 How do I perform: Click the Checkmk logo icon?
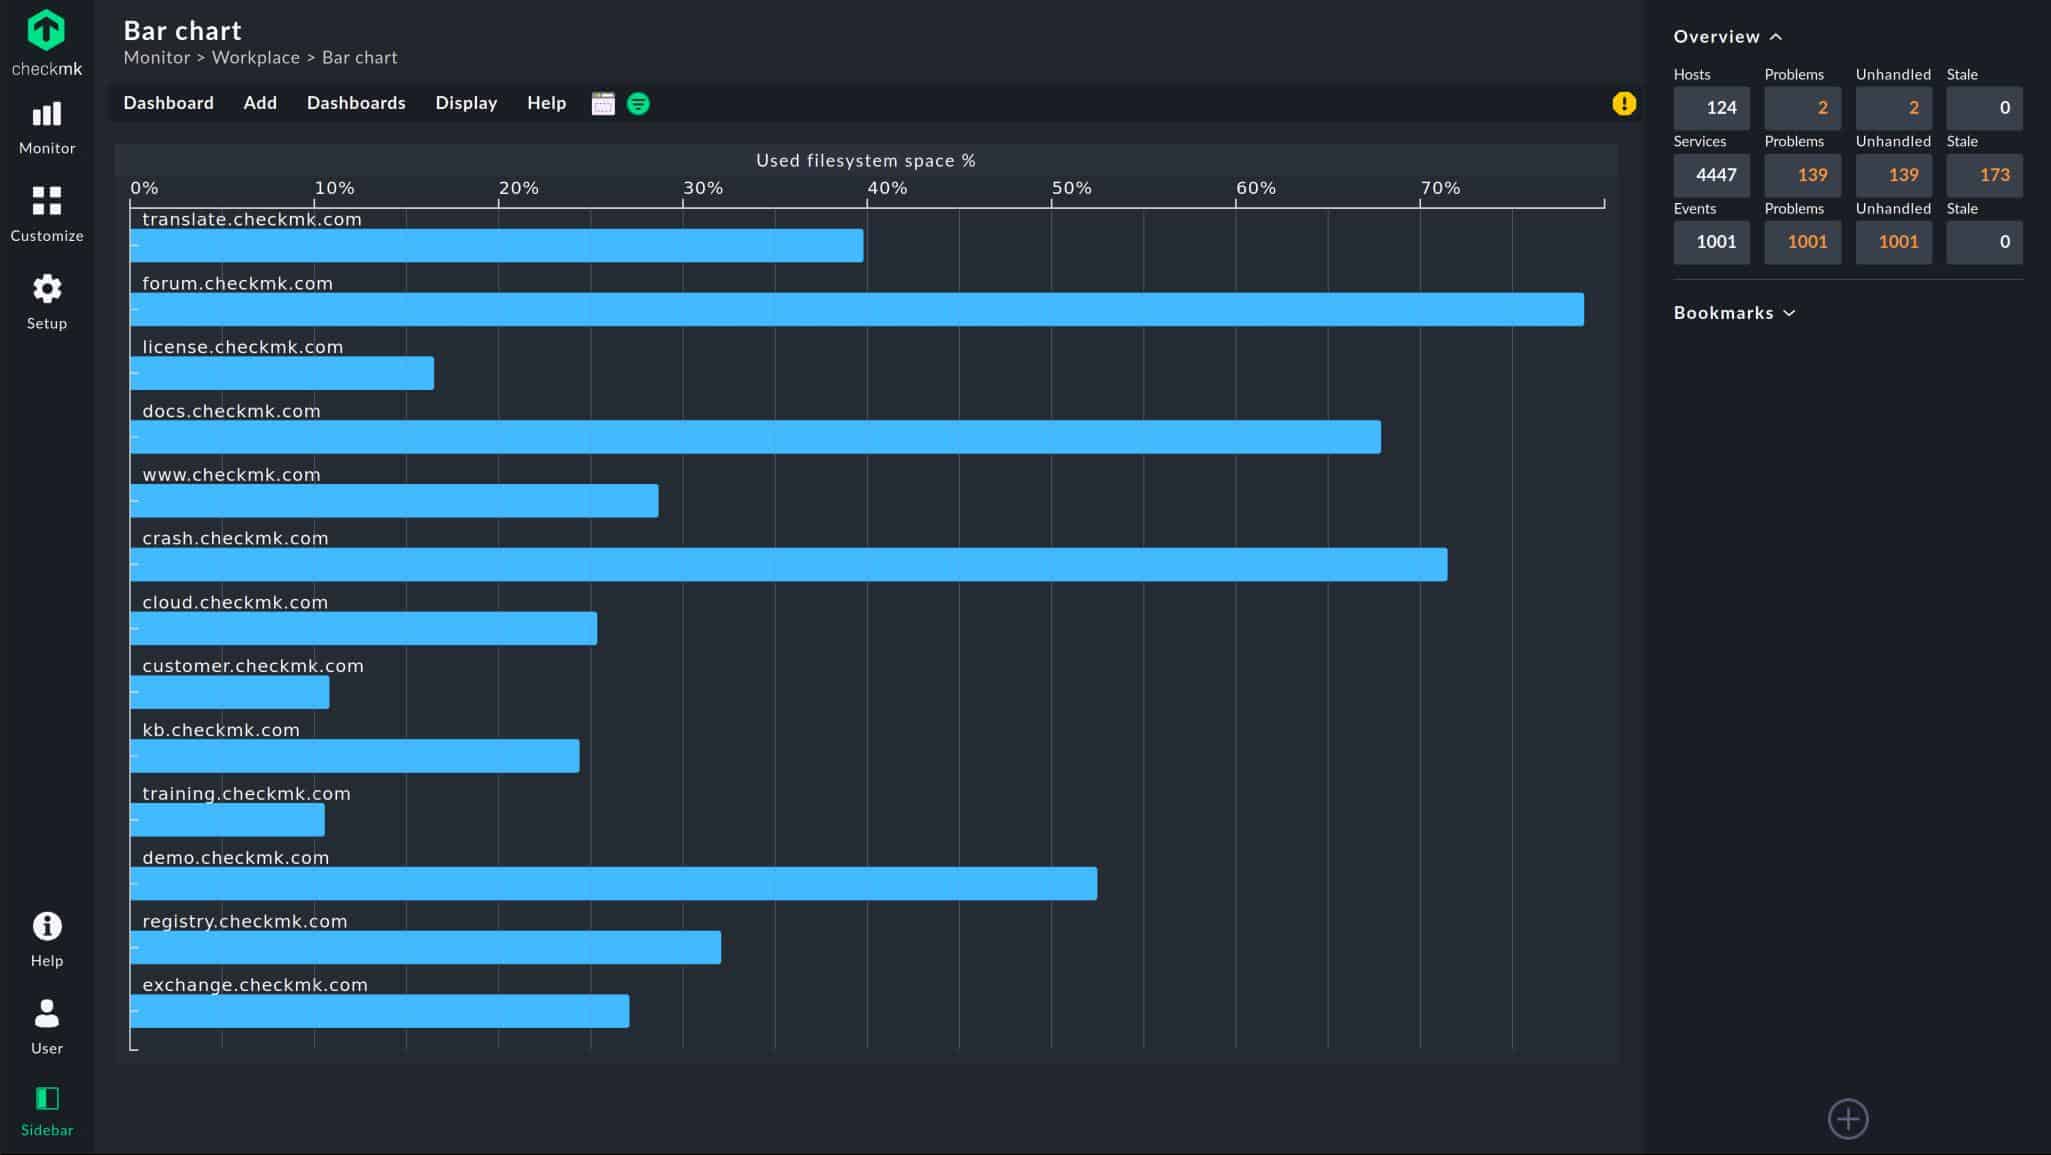46,30
